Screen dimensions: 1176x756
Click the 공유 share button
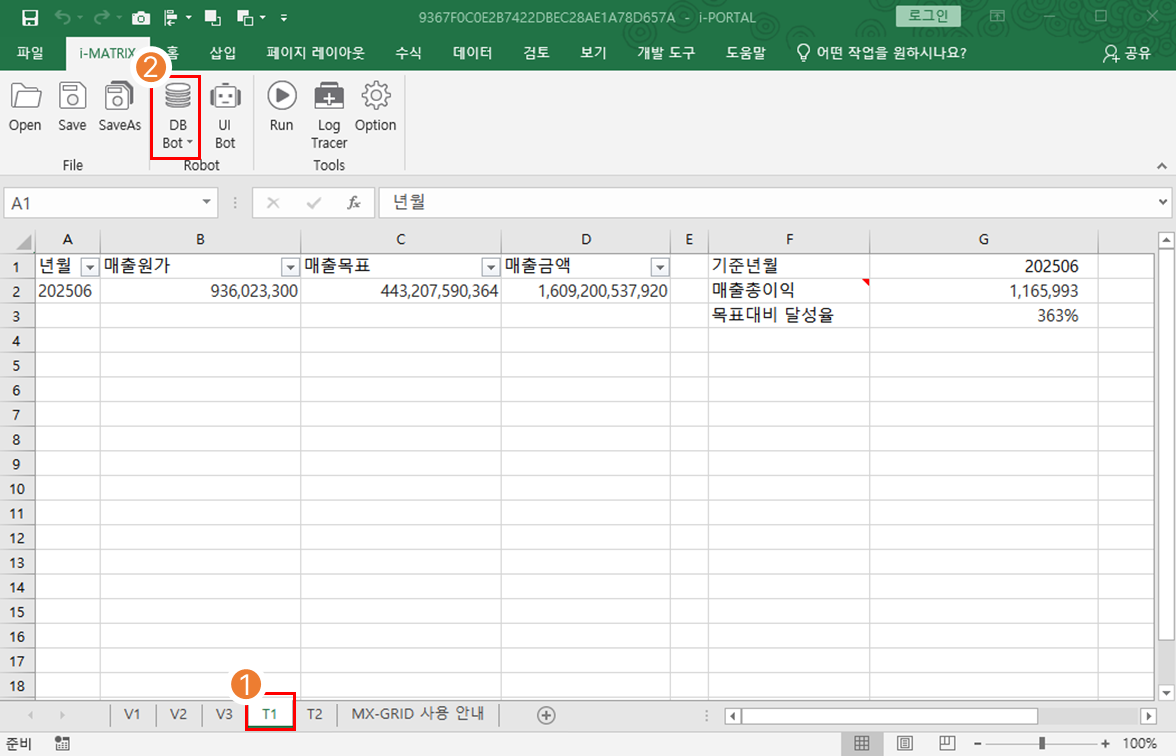pyautogui.click(x=1127, y=53)
